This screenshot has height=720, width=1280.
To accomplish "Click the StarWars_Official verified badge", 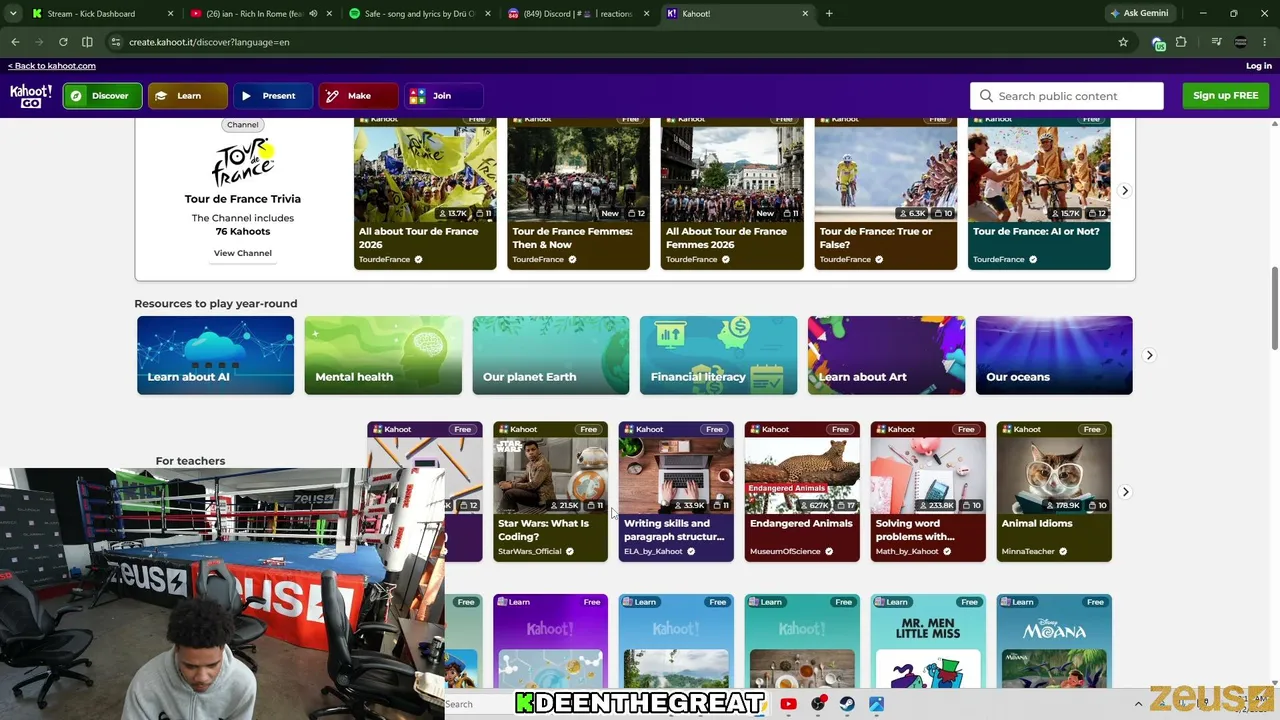I will (570, 552).
